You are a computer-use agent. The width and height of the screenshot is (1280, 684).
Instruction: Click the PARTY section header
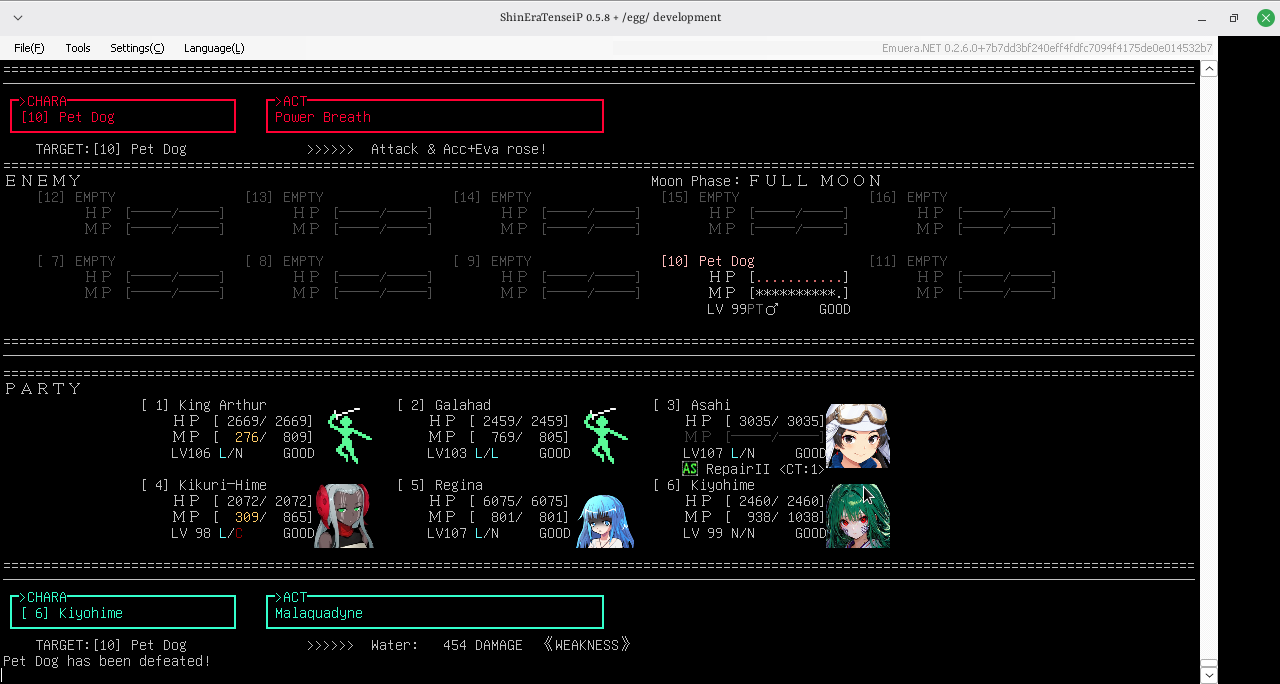(x=44, y=389)
